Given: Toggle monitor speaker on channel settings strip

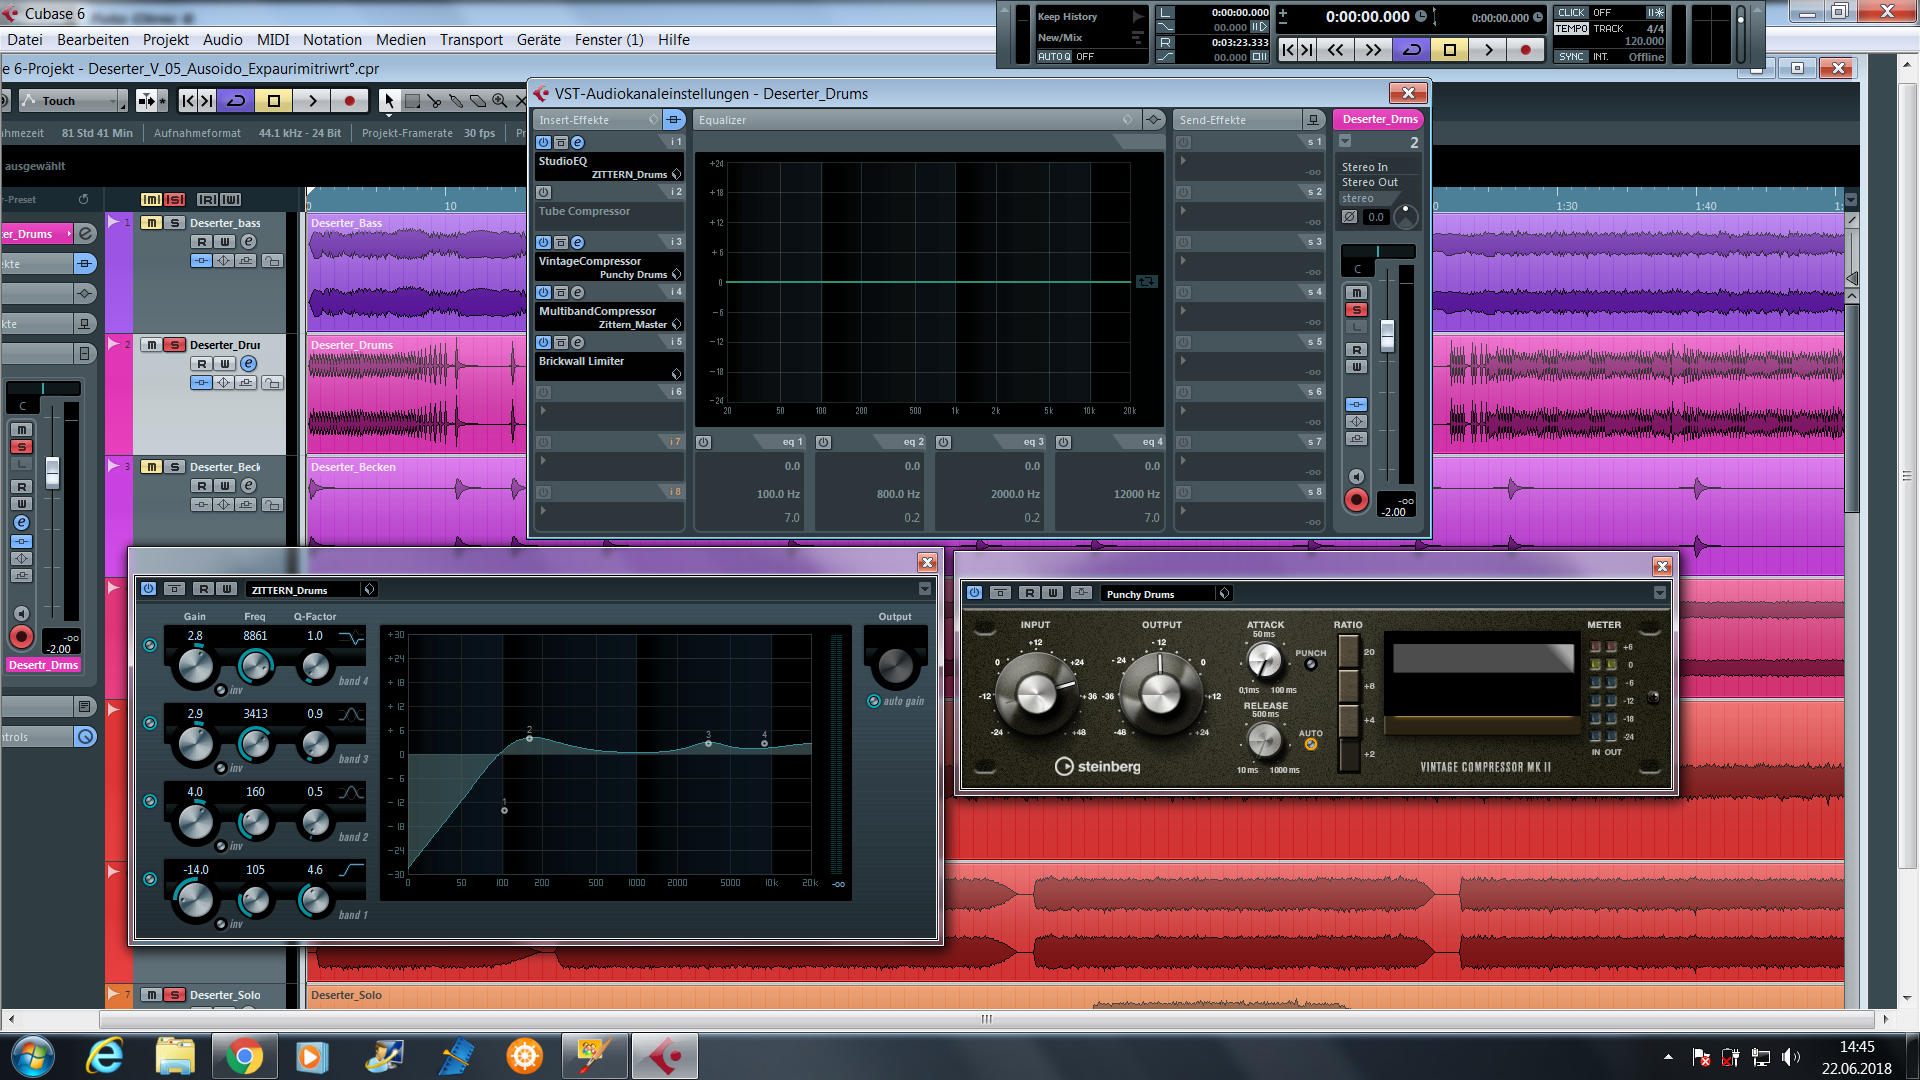Looking at the screenshot, I should pos(1356,476).
